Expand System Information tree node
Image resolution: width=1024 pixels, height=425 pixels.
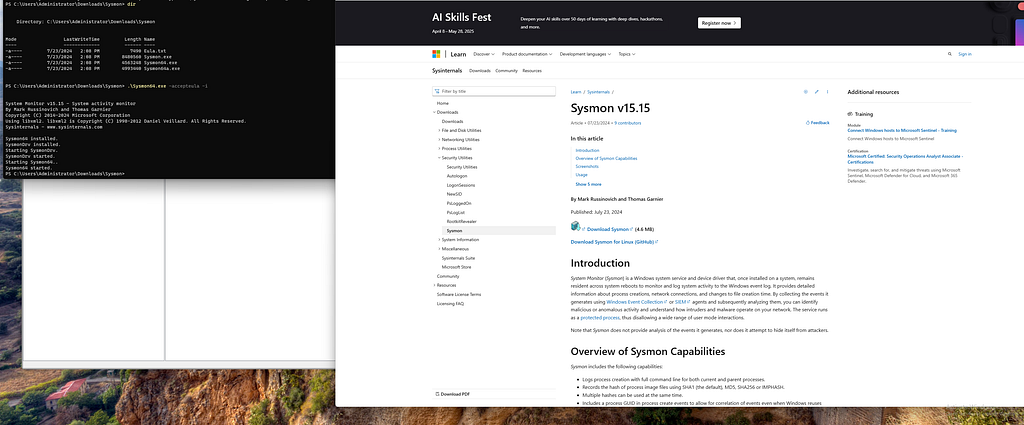[x=440, y=240]
